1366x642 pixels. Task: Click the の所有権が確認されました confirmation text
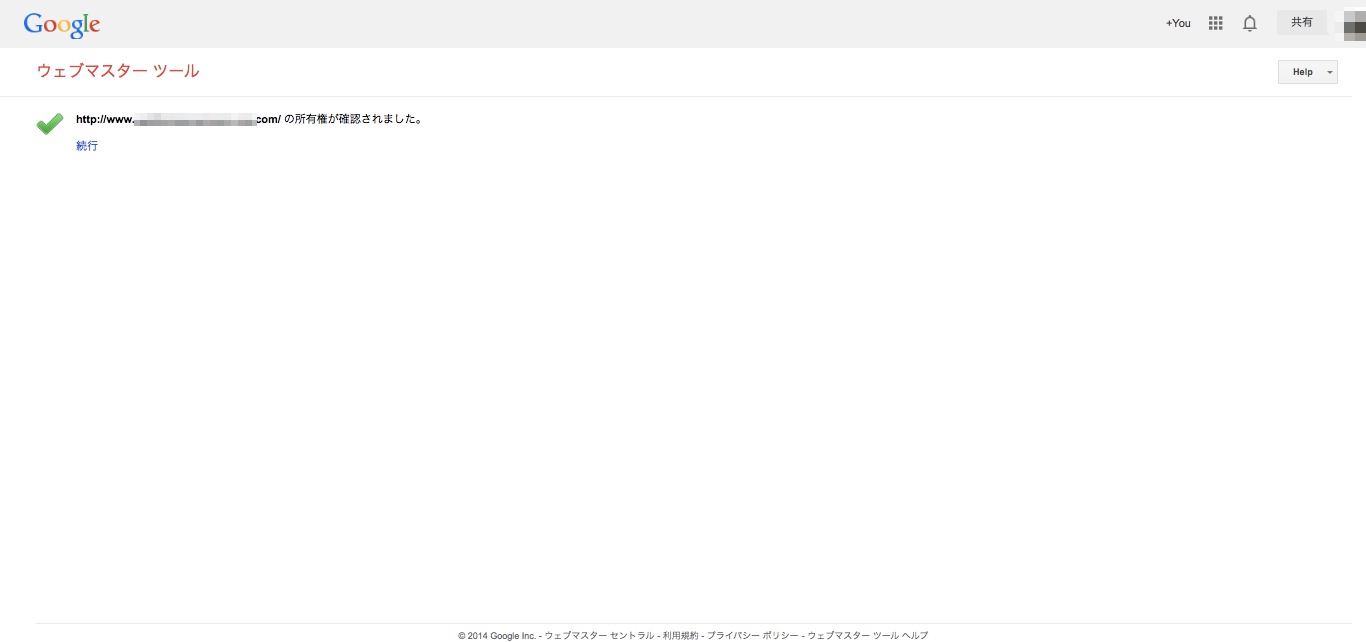(354, 119)
